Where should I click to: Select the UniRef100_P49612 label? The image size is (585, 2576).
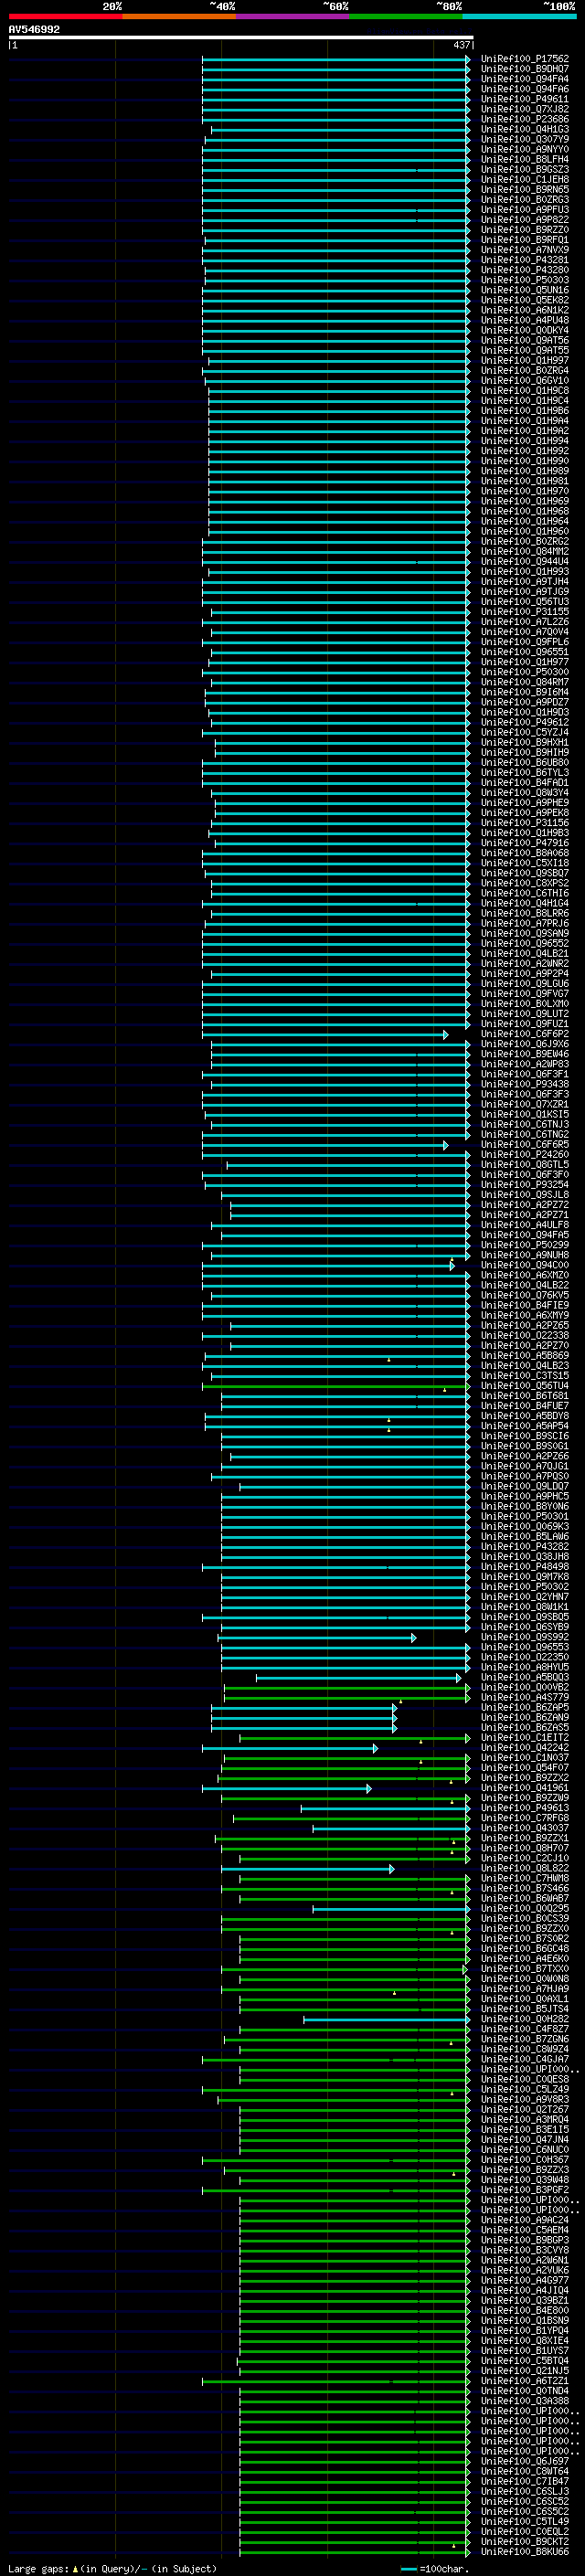524,722
